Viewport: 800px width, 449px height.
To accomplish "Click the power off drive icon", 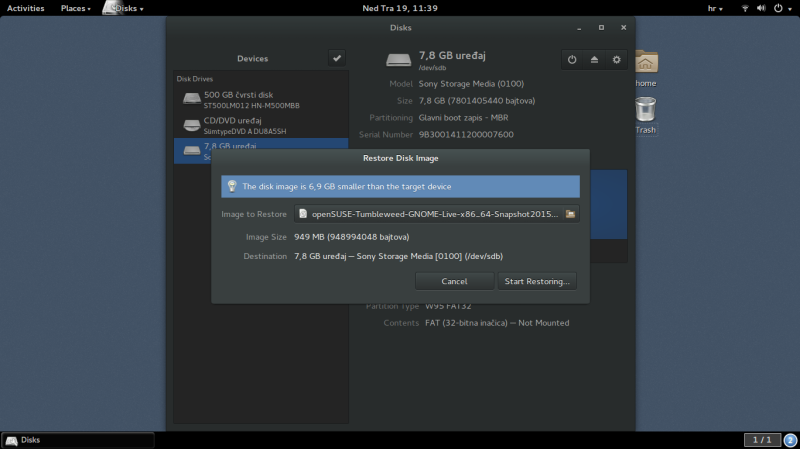I will 572,59.
